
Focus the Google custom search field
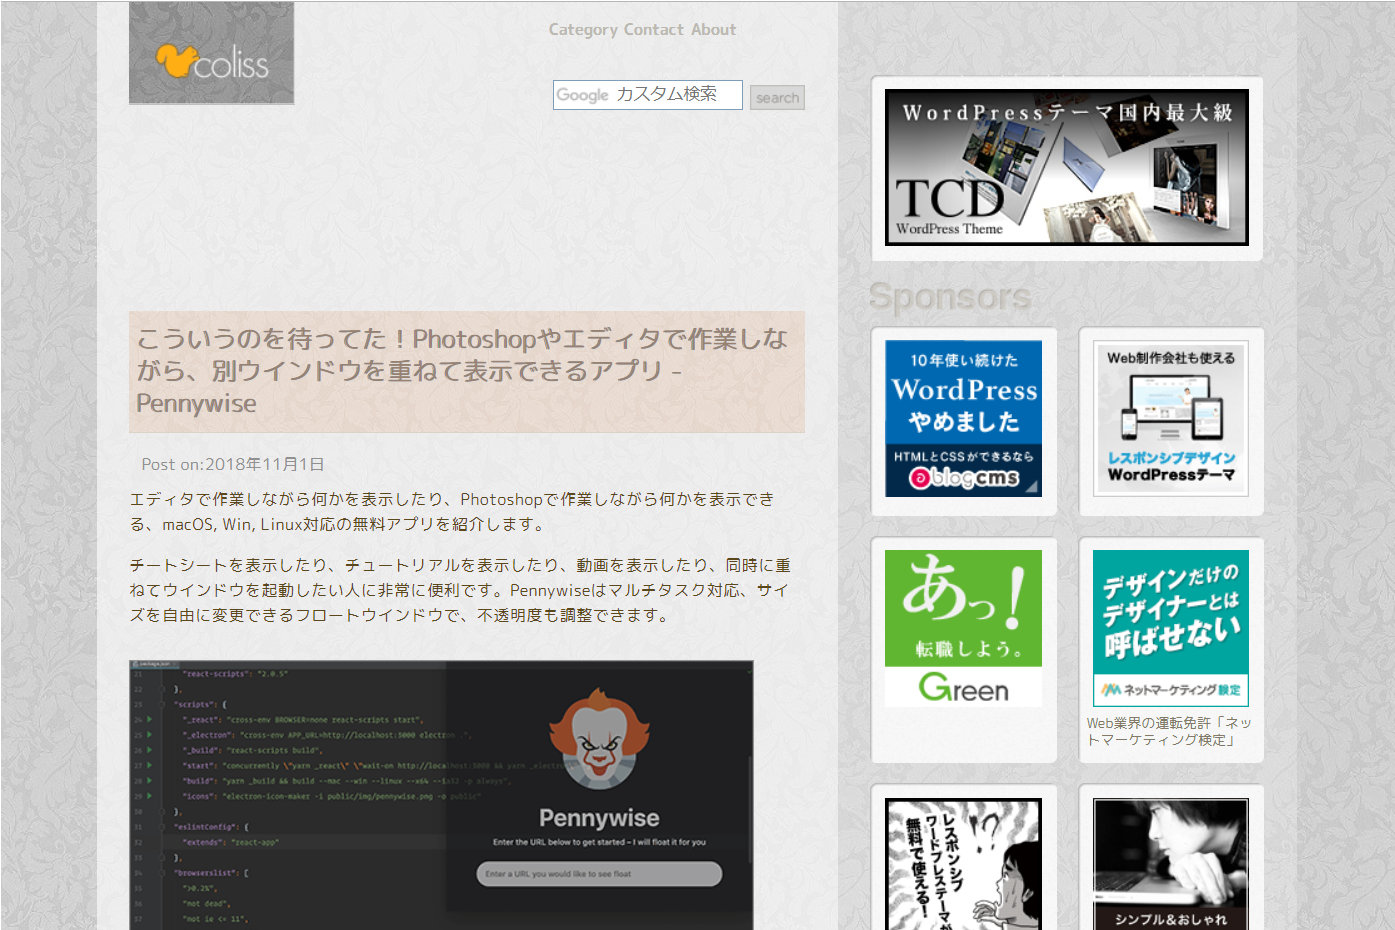(647, 95)
